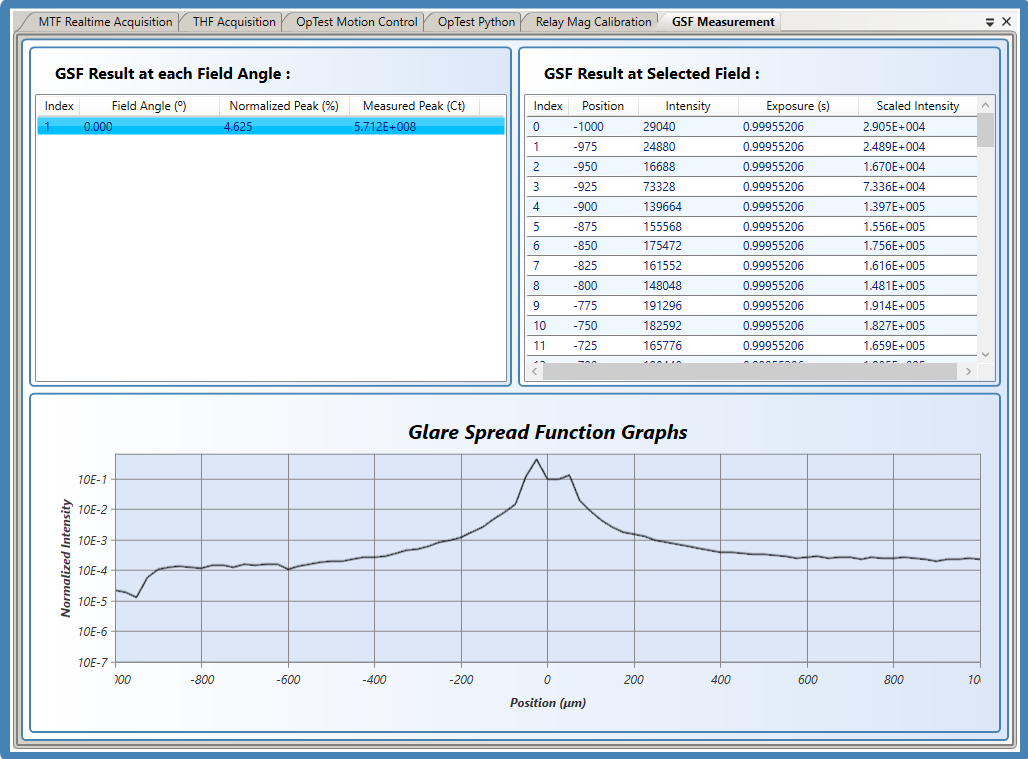Sort by the Exposure (s) column header
Viewport: 1028px width, 759px height.
798,106
